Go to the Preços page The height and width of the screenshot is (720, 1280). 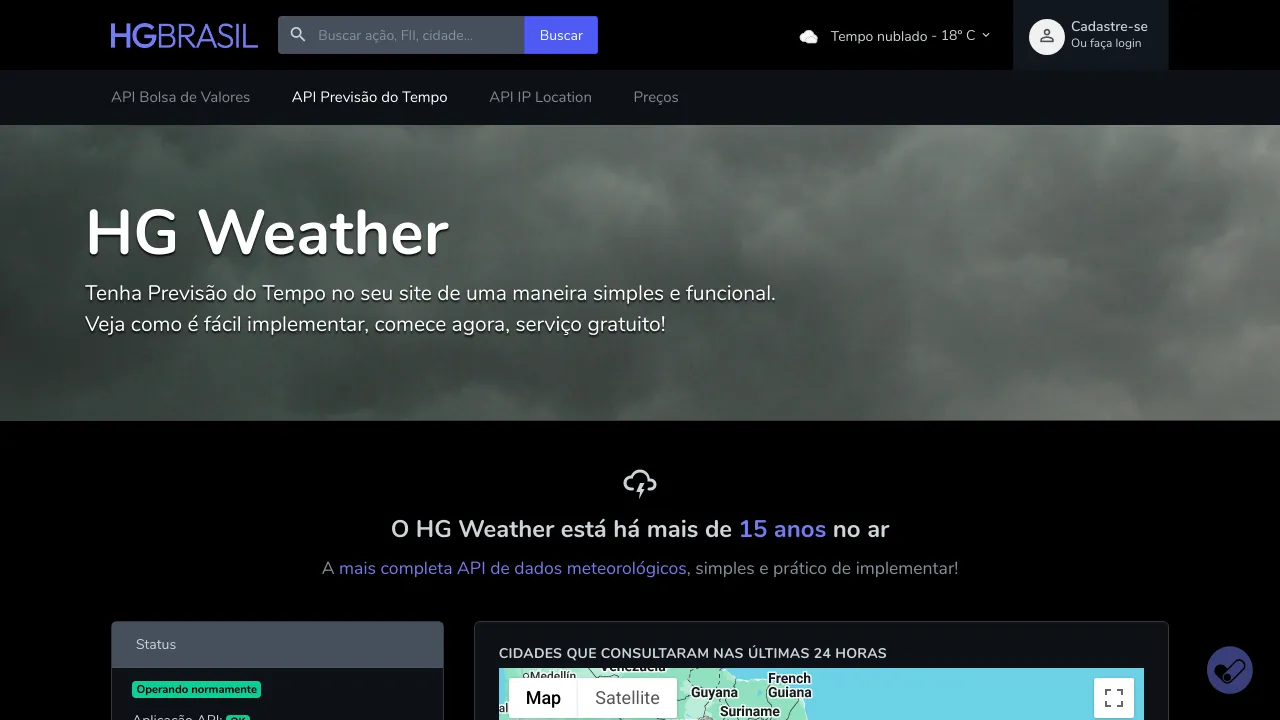click(x=656, y=97)
